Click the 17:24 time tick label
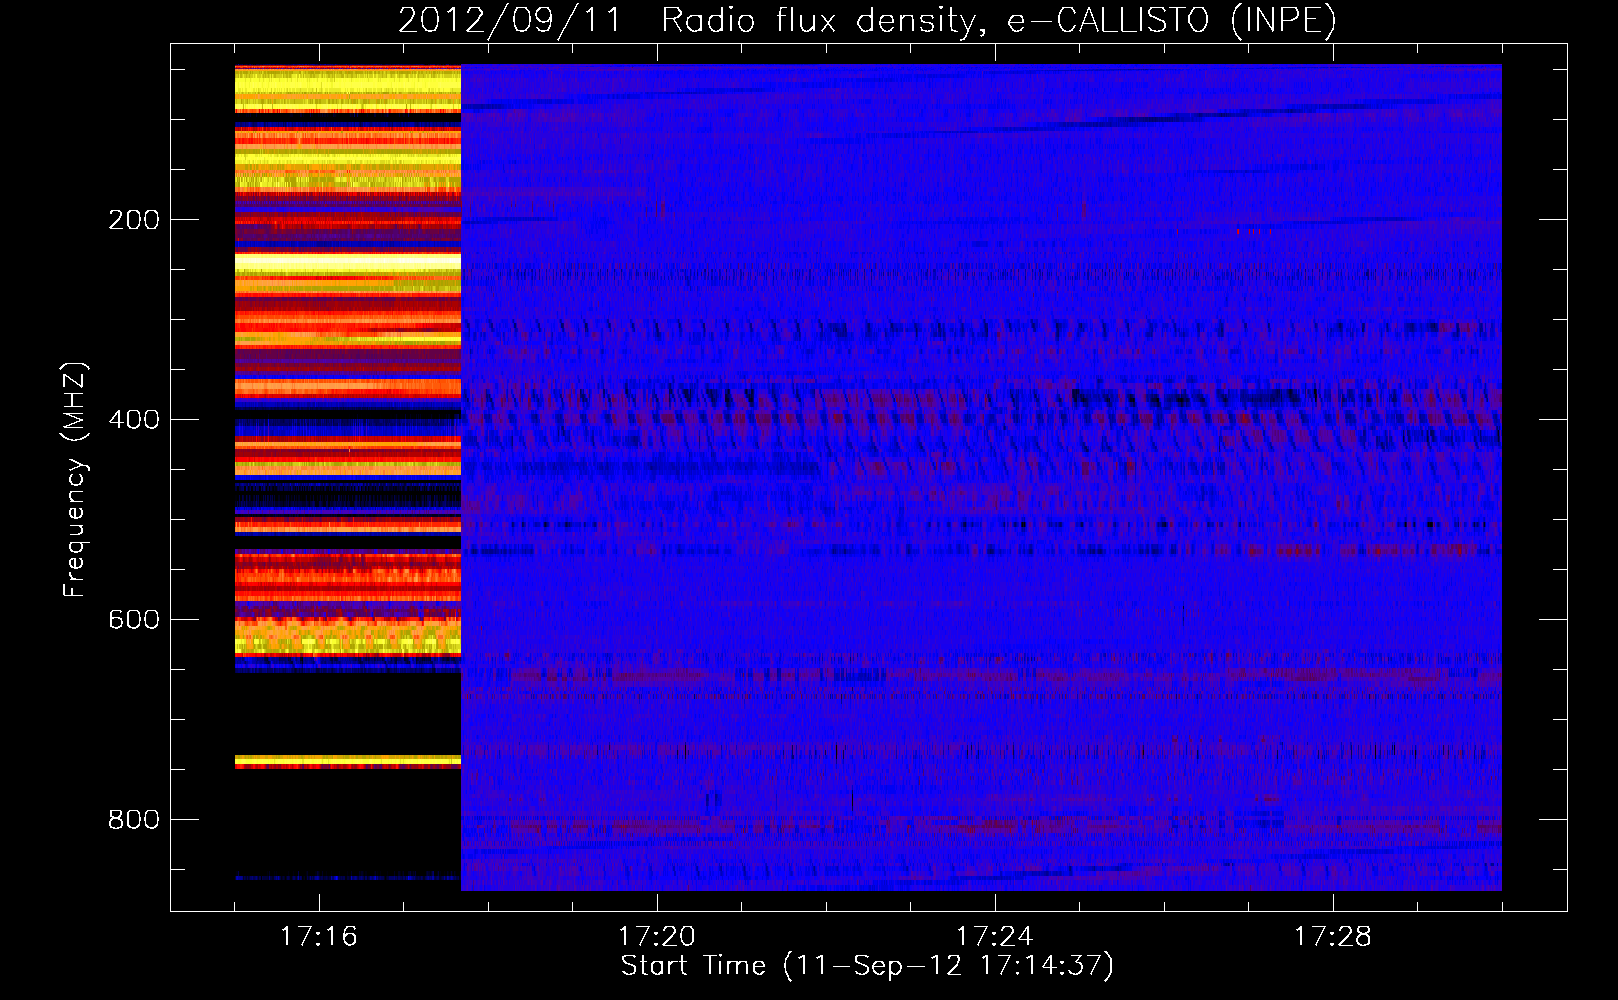Viewport: 1618px width, 1000px height. point(995,936)
